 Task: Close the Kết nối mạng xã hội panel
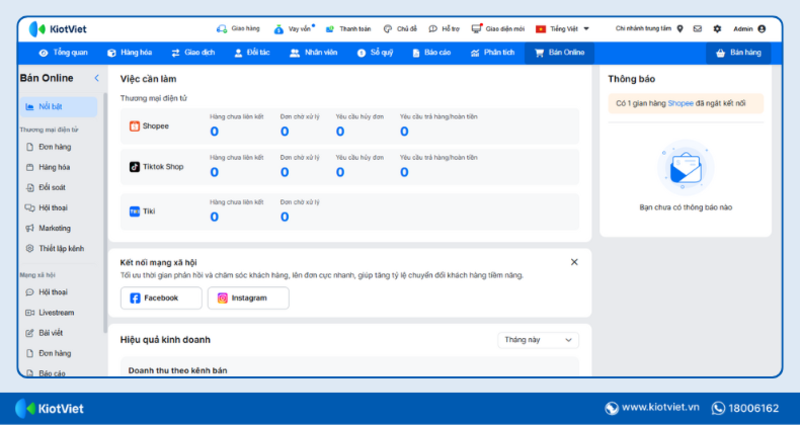(574, 262)
